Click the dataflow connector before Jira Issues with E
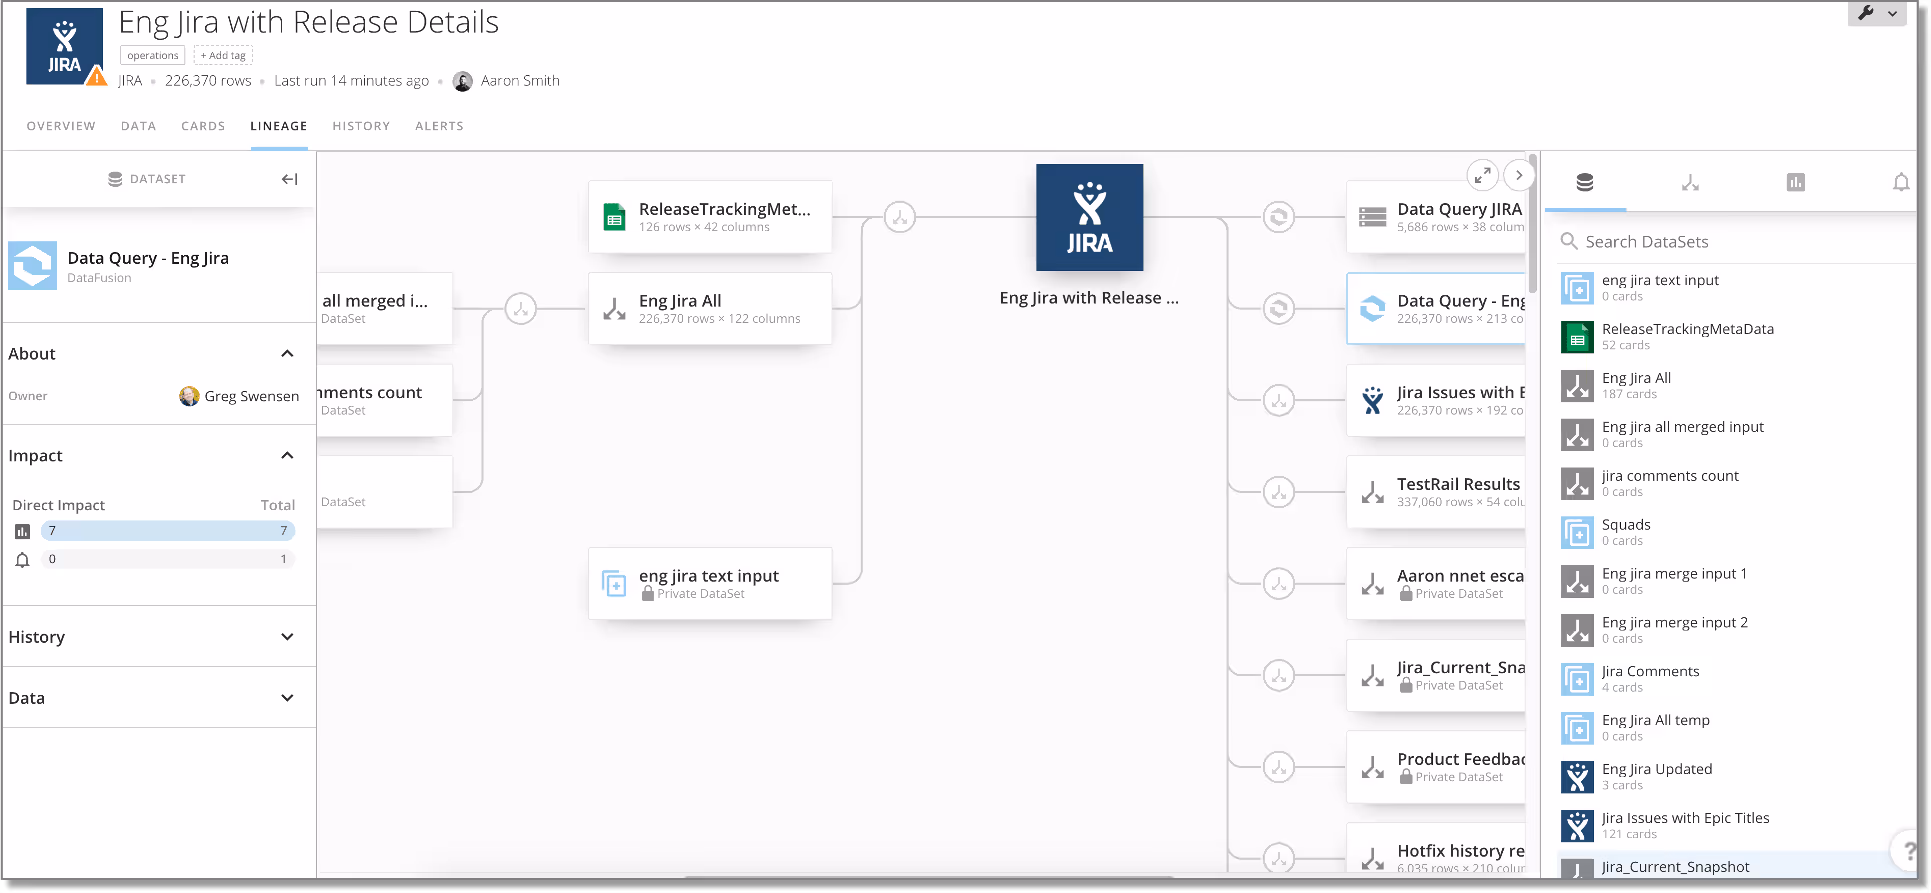 point(1279,401)
